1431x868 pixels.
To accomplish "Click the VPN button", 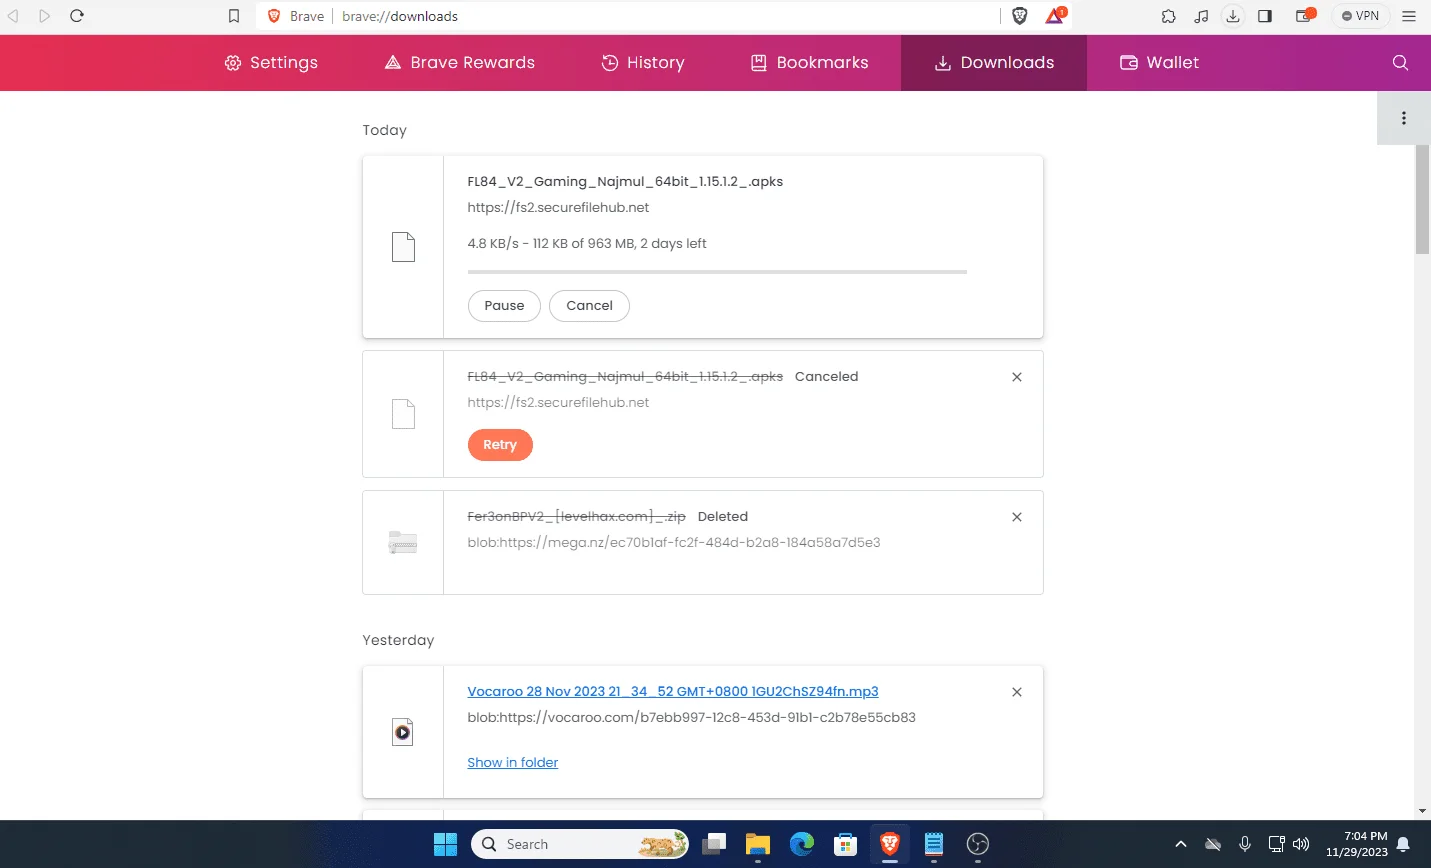I will coord(1360,16).
